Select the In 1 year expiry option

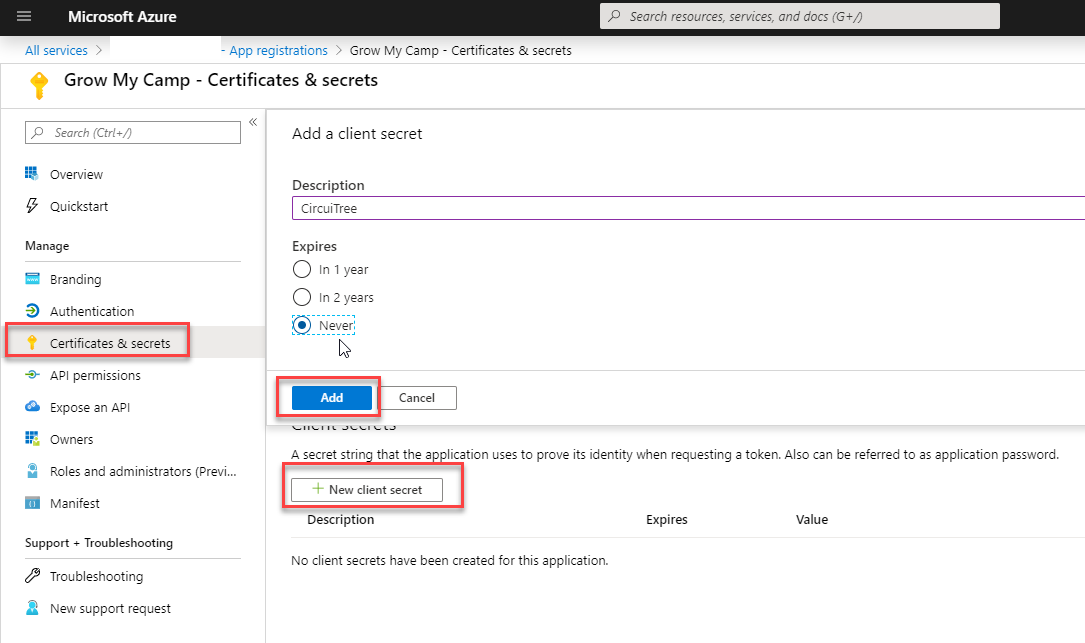[302, 269]
